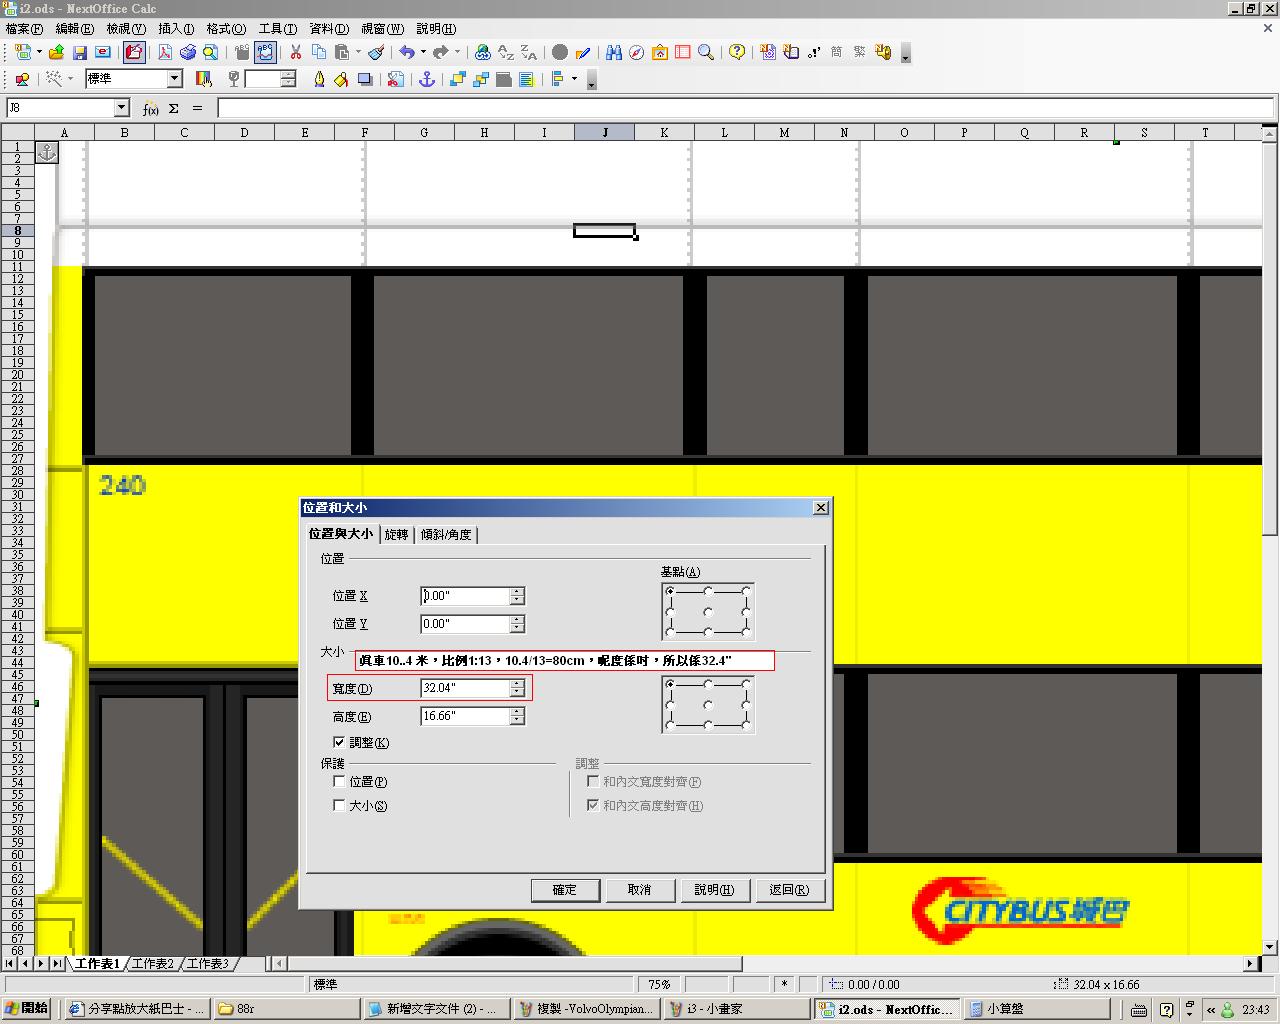Click the Sort Descending Z-A icon

click(529, 52)
